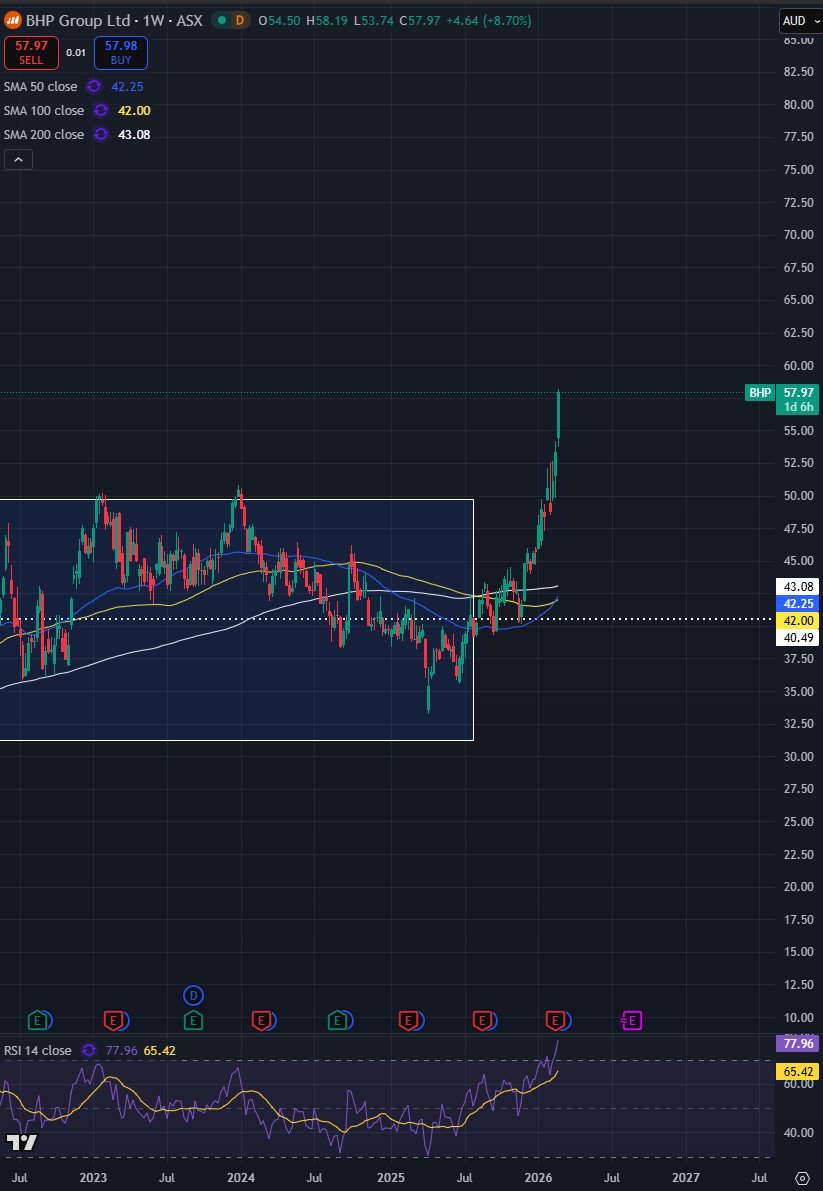Click the latest green weekly candle
Image resolution: width=823 pixels, height=1191 pixels.
click(559, 415)
